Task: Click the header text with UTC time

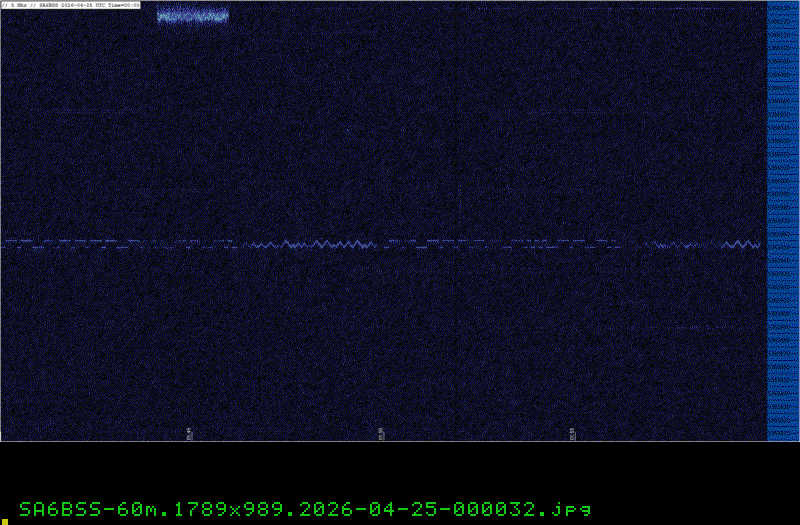Action: point(70,5)
